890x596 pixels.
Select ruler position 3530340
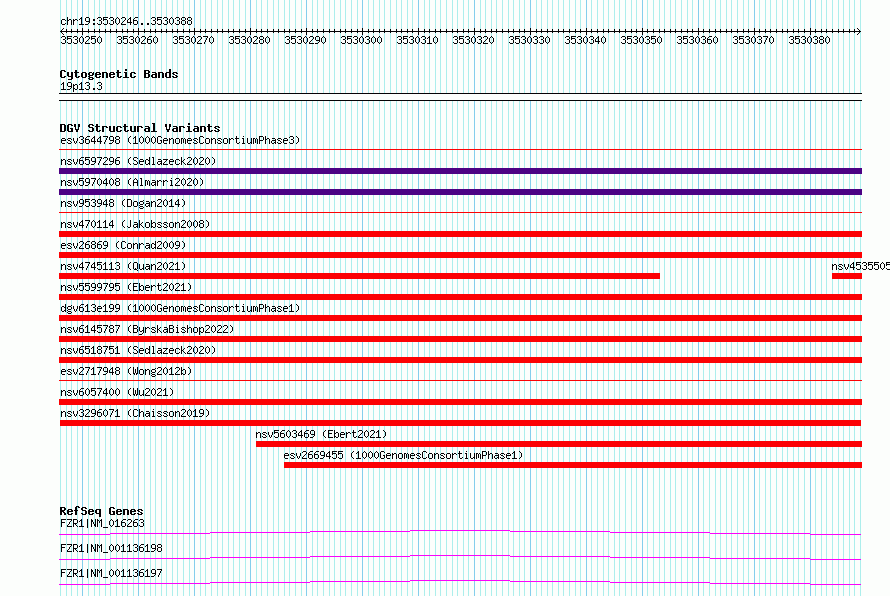[x=585, y=40]
